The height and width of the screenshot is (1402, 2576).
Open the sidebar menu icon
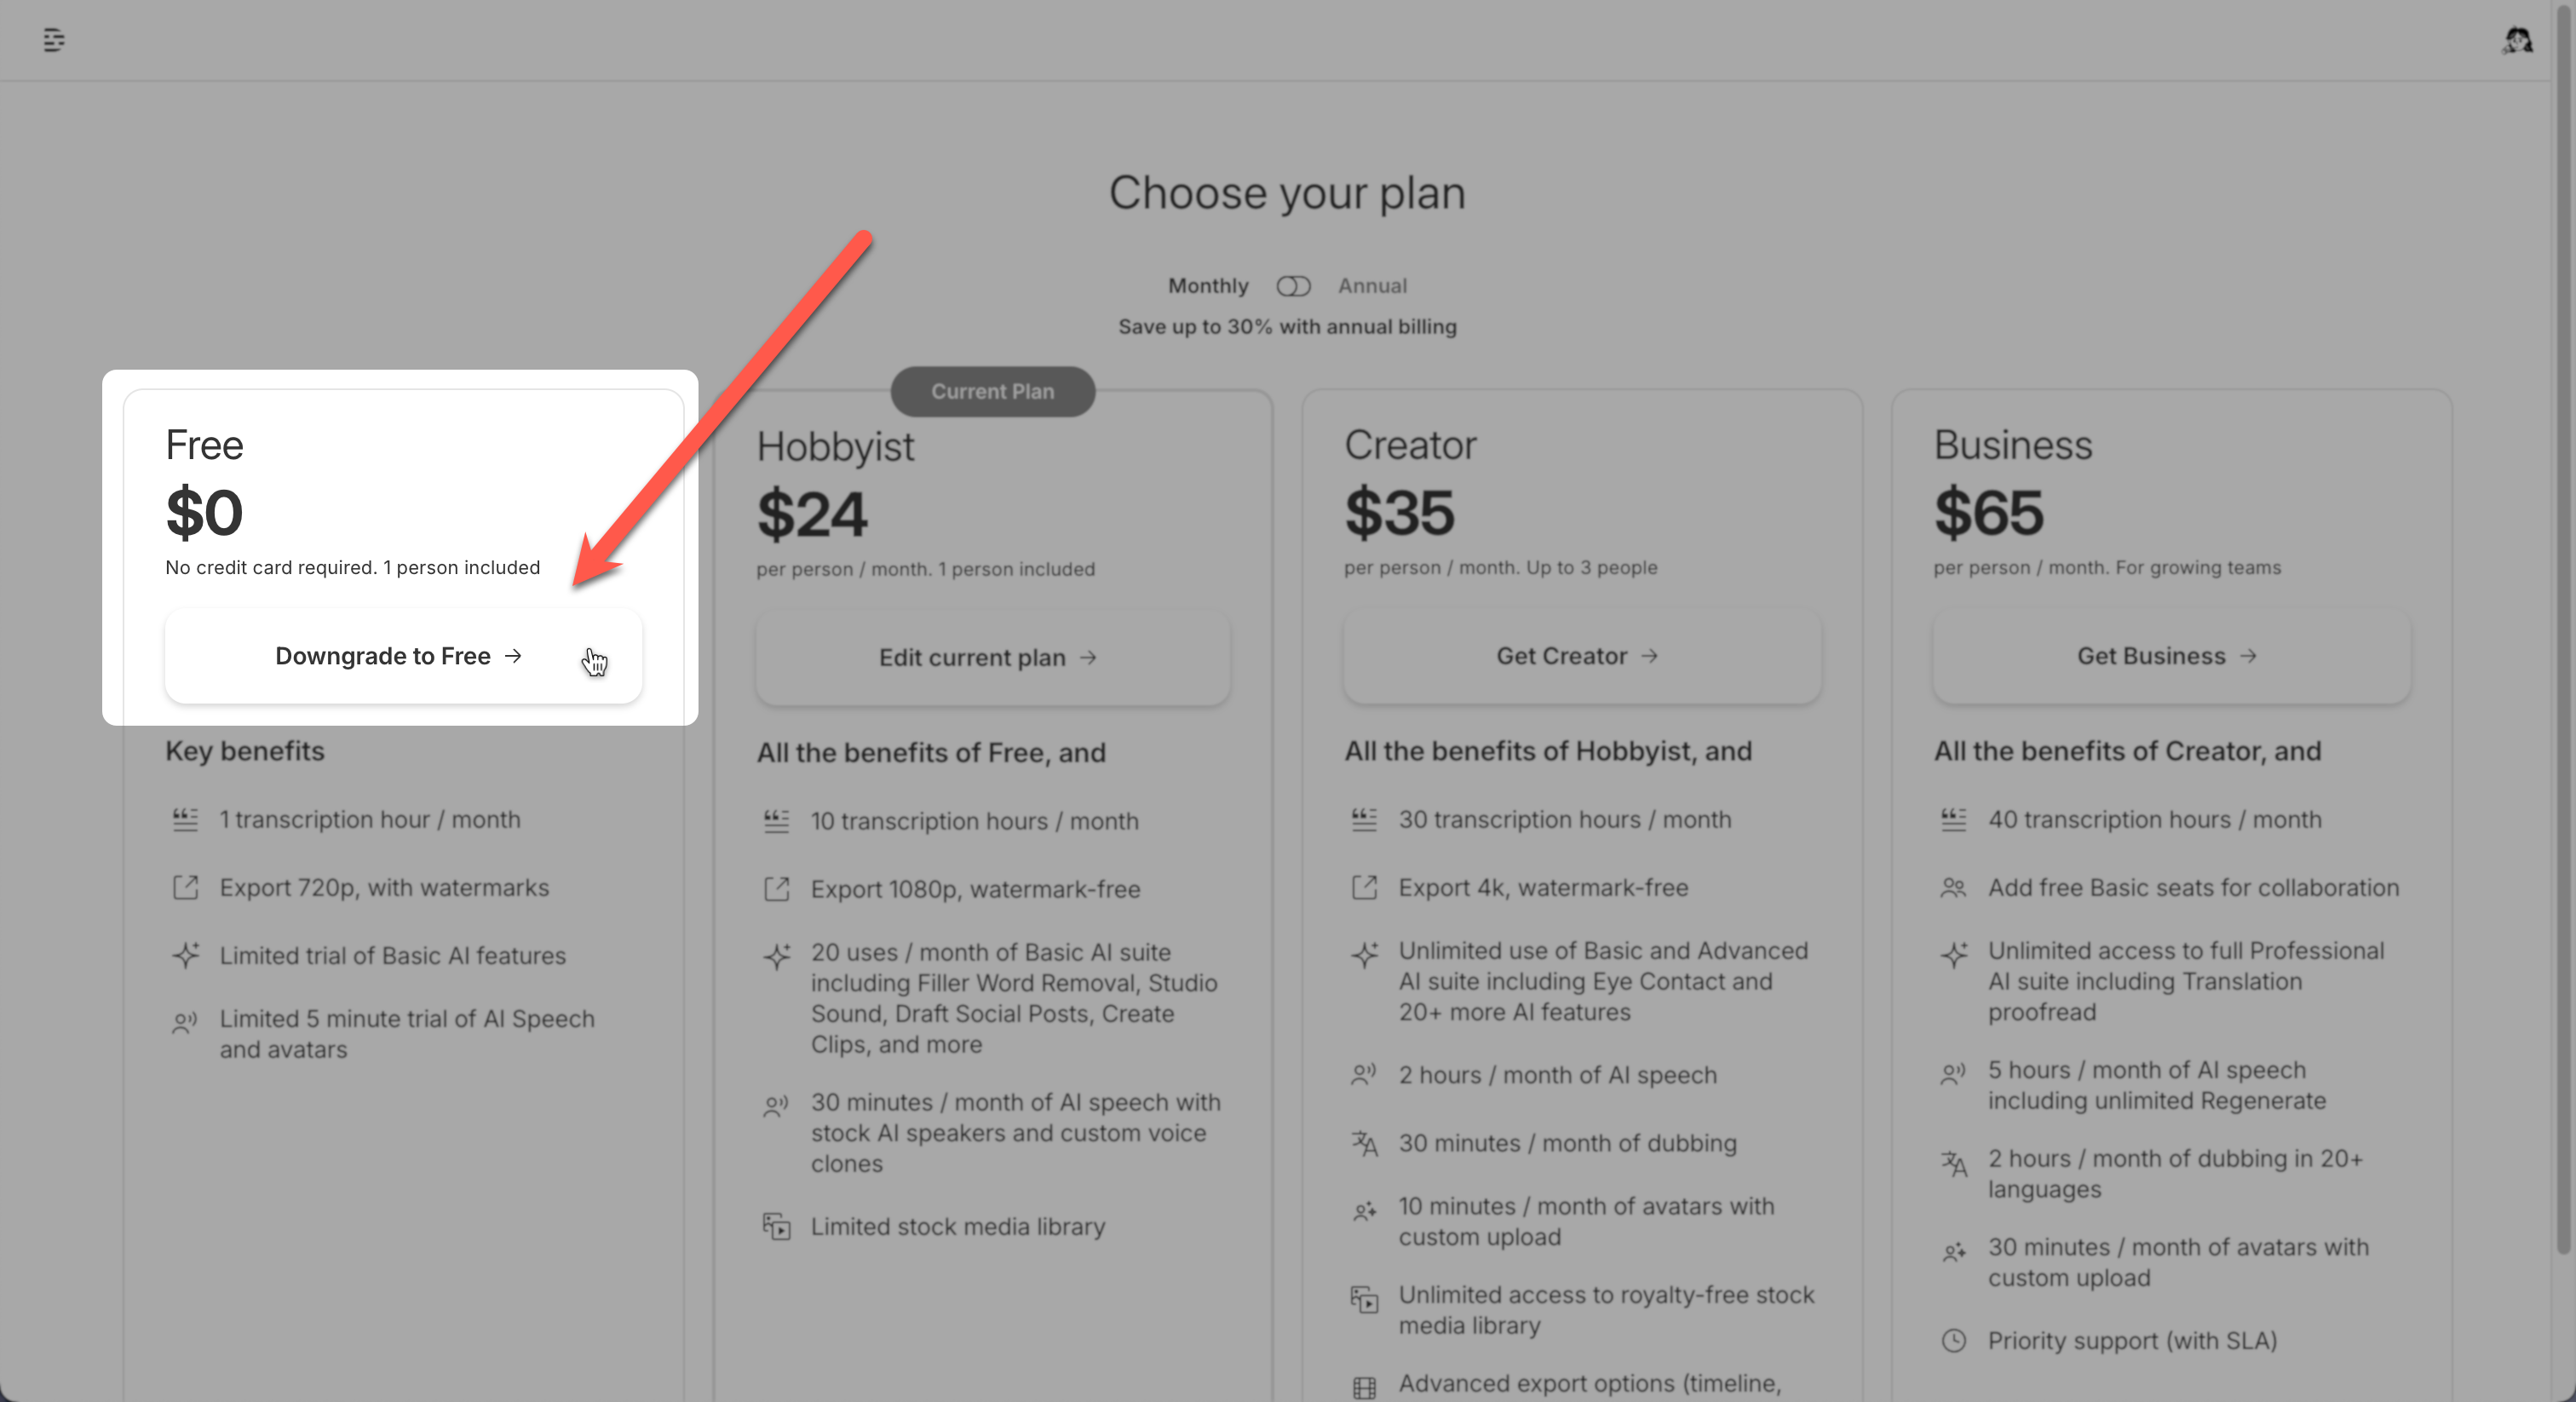[54, 40]
